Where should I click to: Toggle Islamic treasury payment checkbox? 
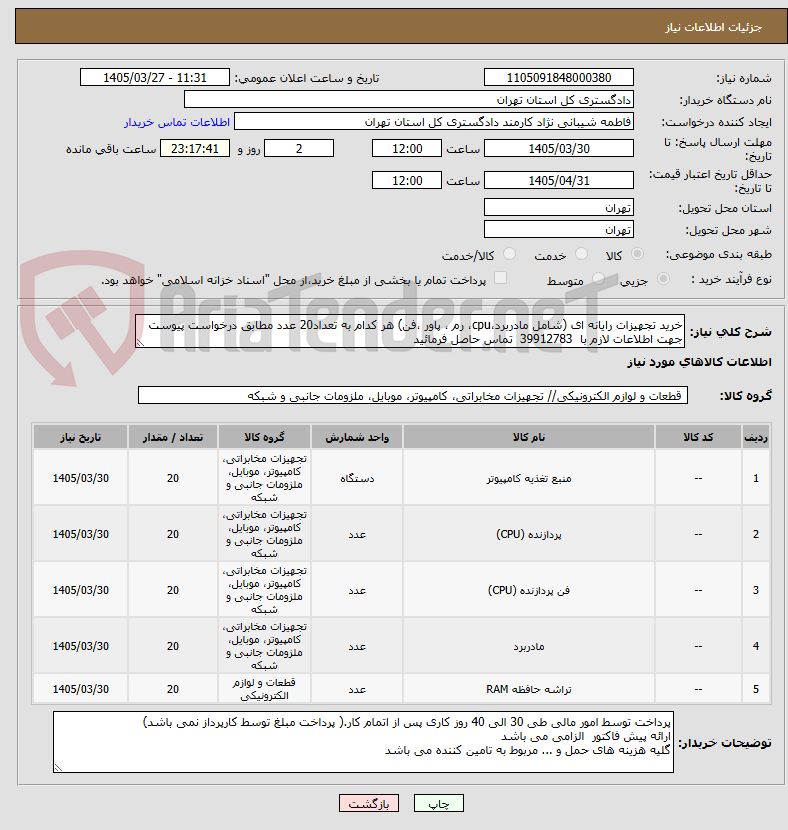pyautogui.click(x=500, y=278)
